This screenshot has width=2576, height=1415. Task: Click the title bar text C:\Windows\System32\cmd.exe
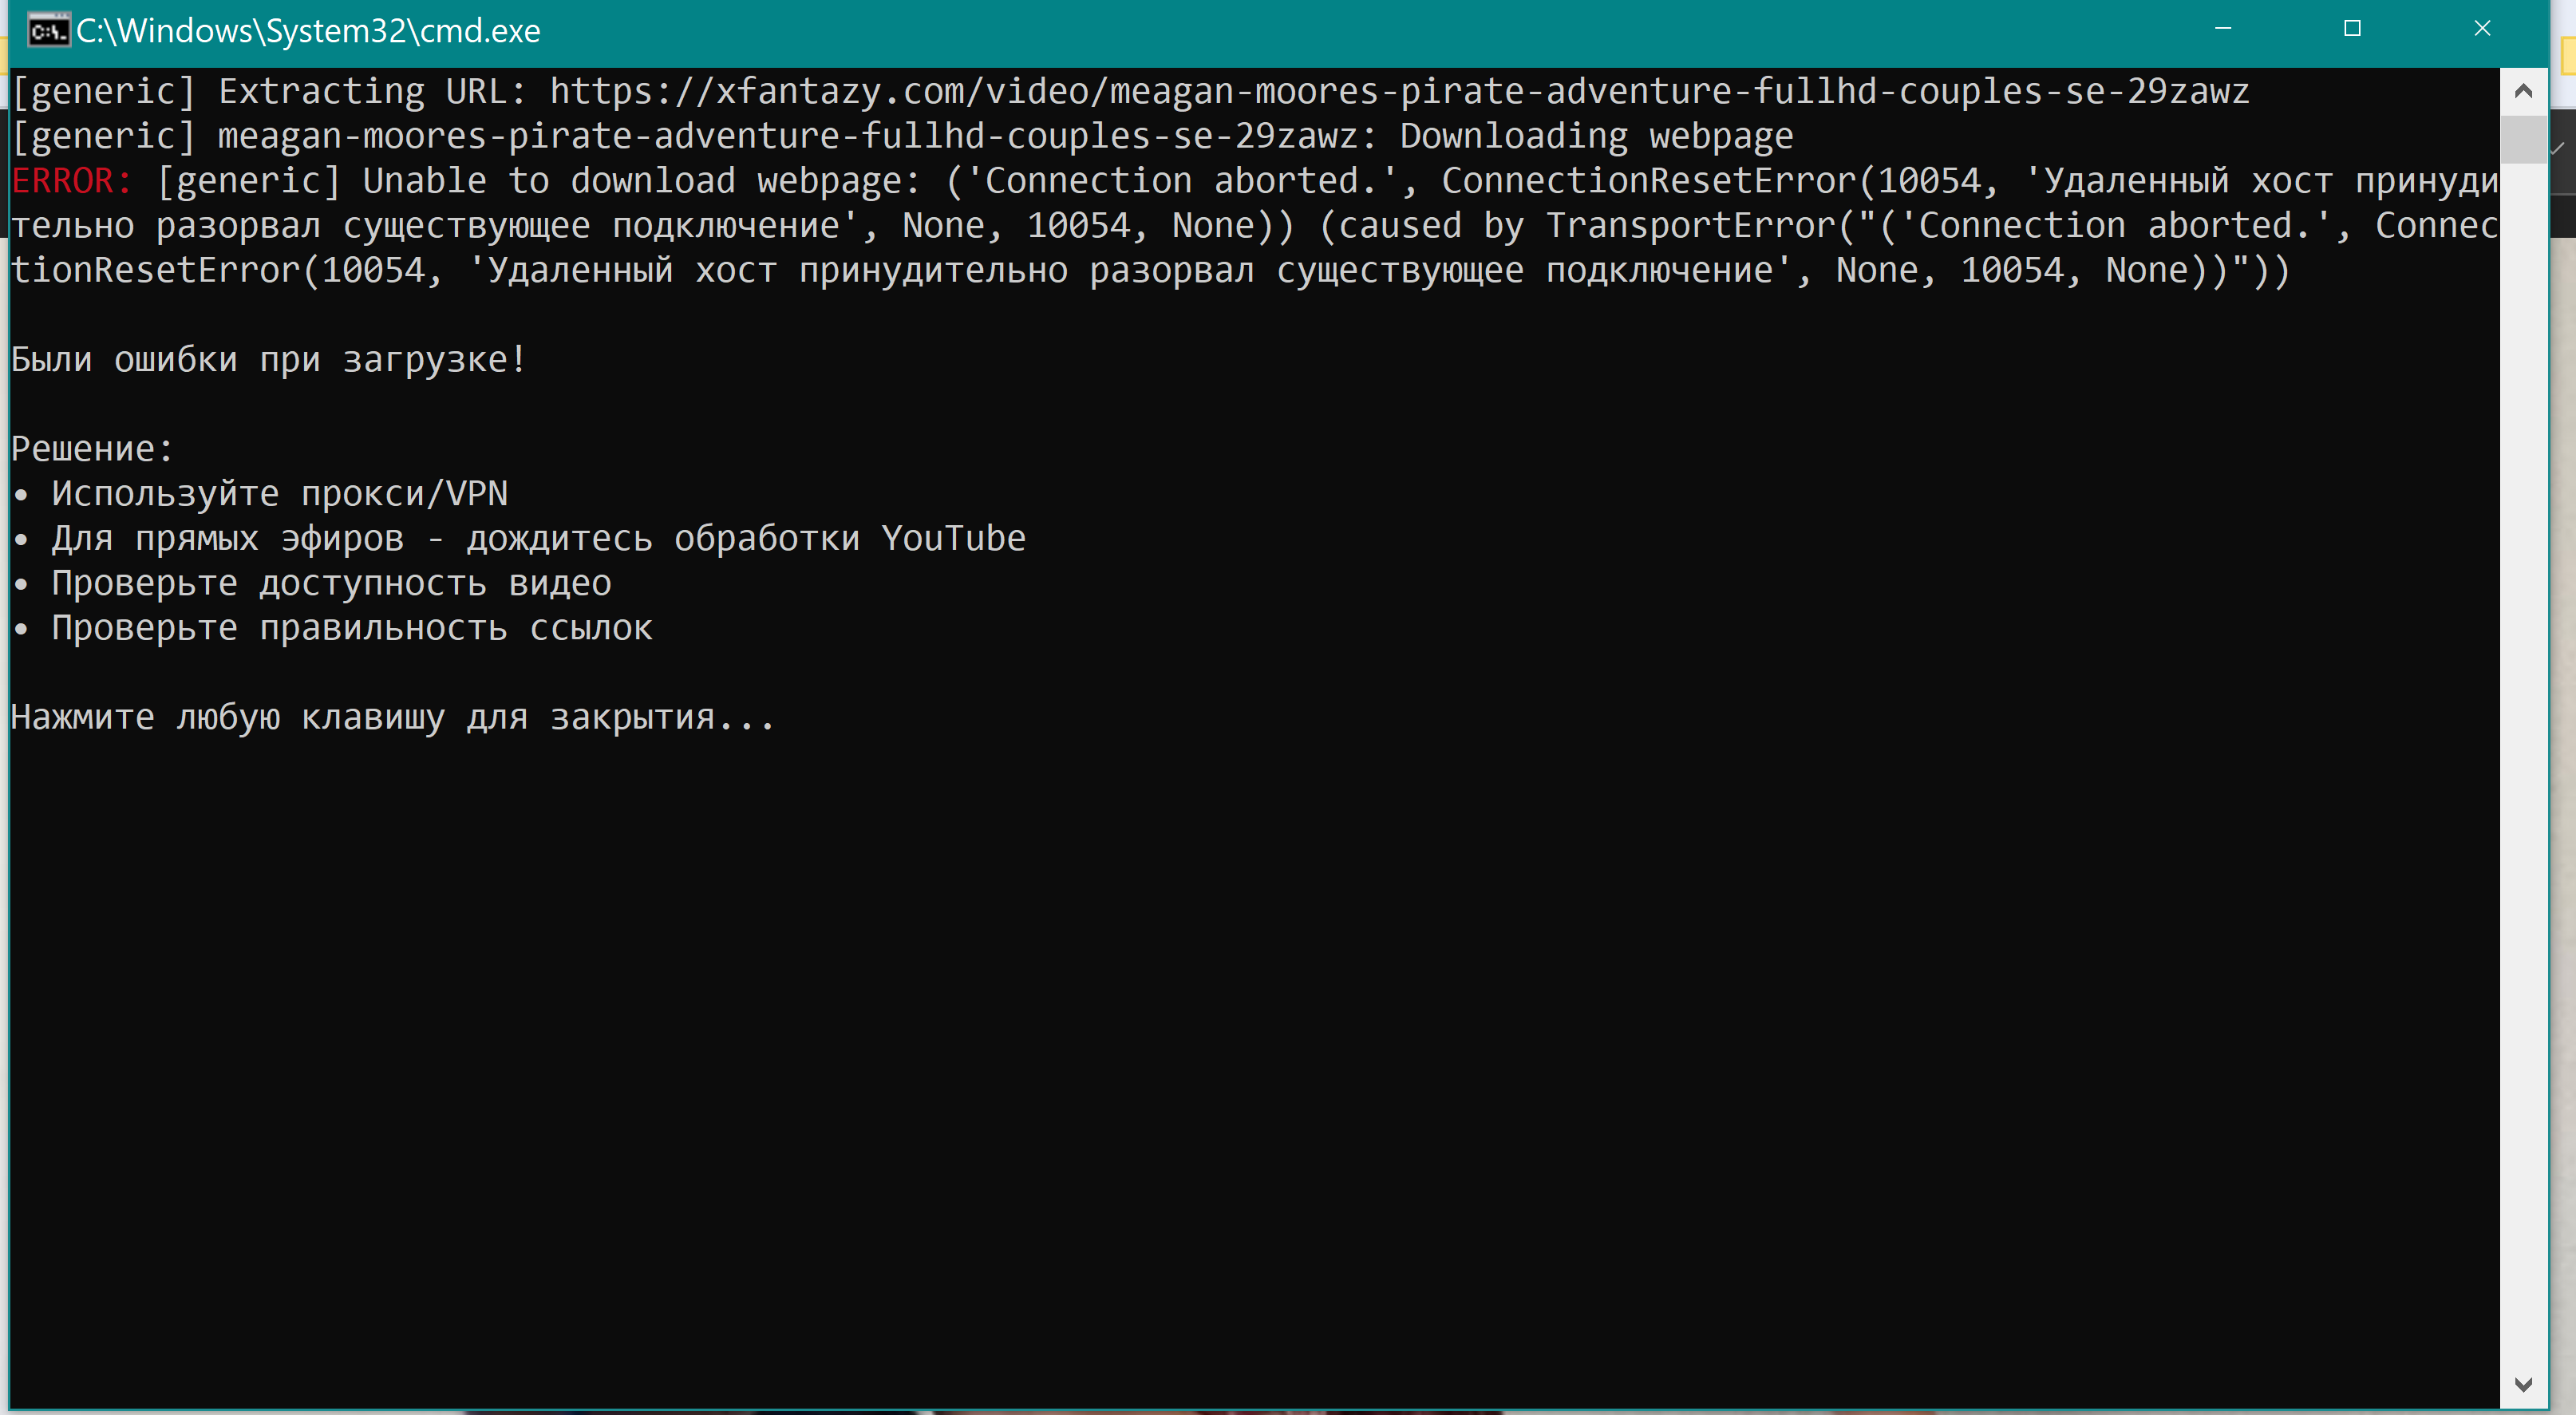[308, 31]
